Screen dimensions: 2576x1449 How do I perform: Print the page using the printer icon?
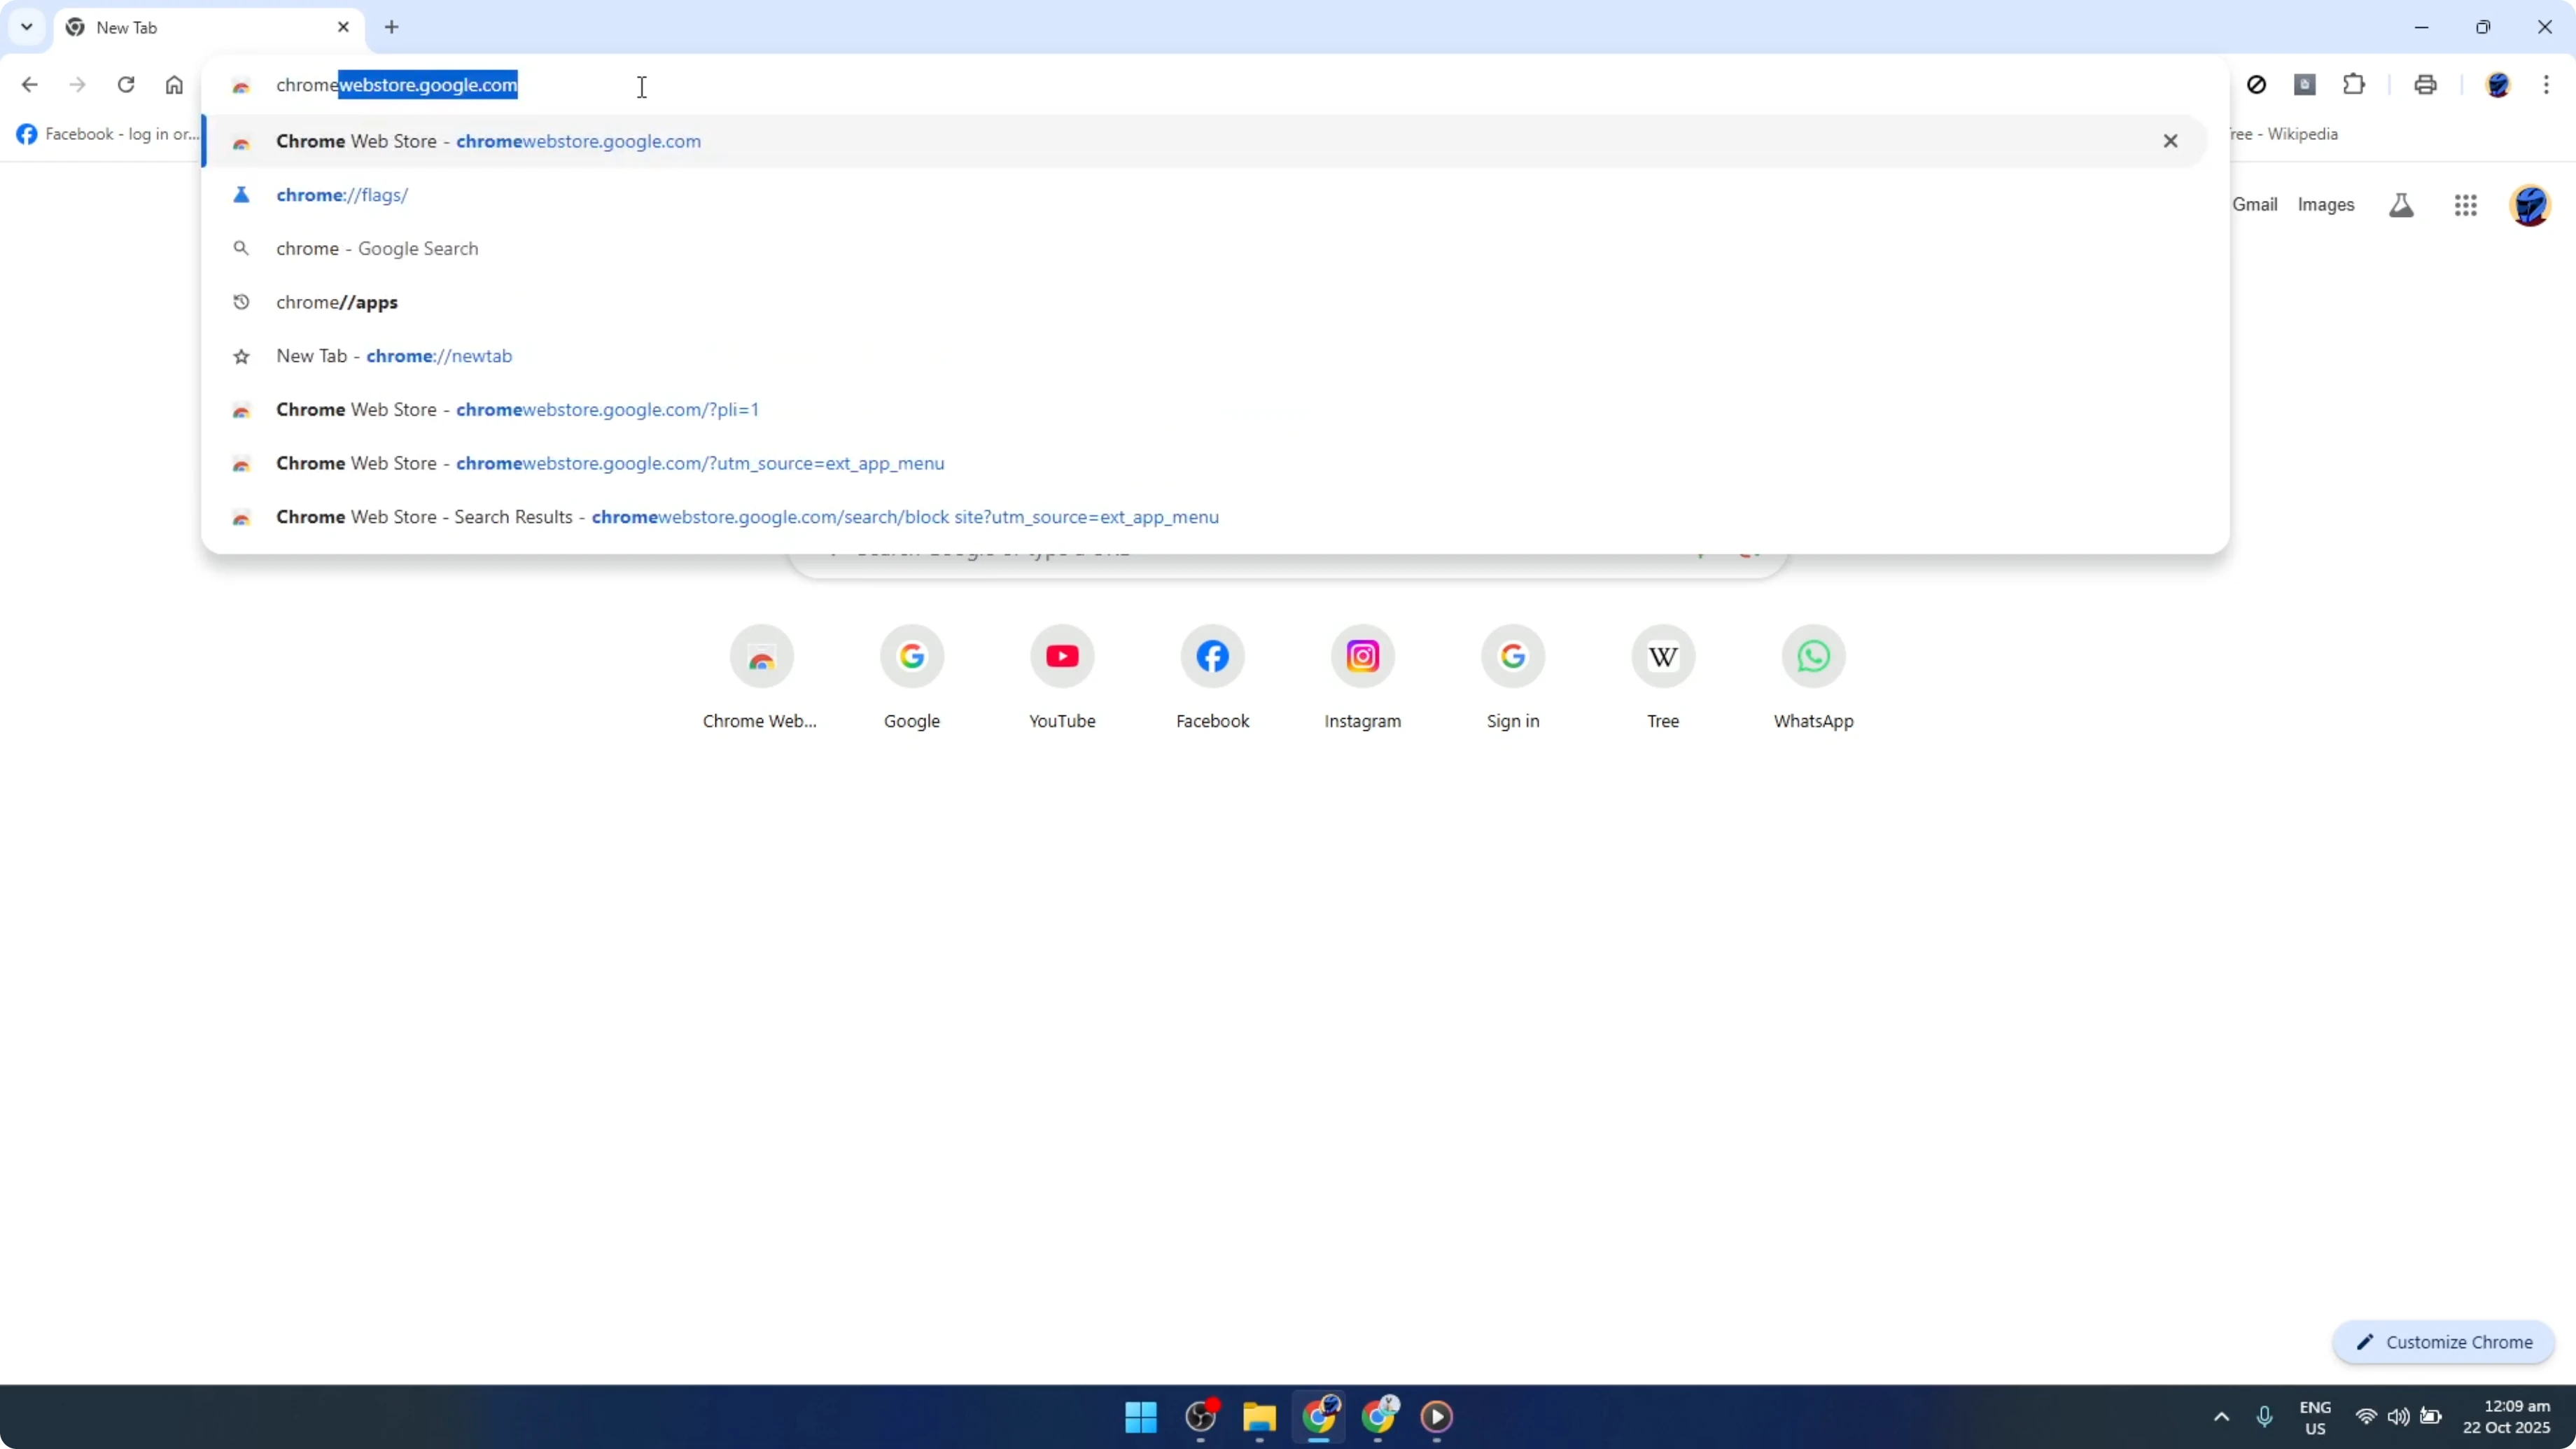2425,84
